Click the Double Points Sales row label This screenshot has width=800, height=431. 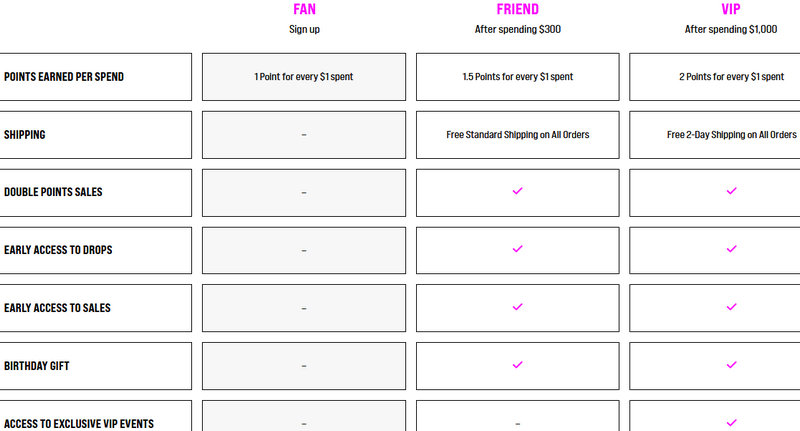[x=51, y=192]
